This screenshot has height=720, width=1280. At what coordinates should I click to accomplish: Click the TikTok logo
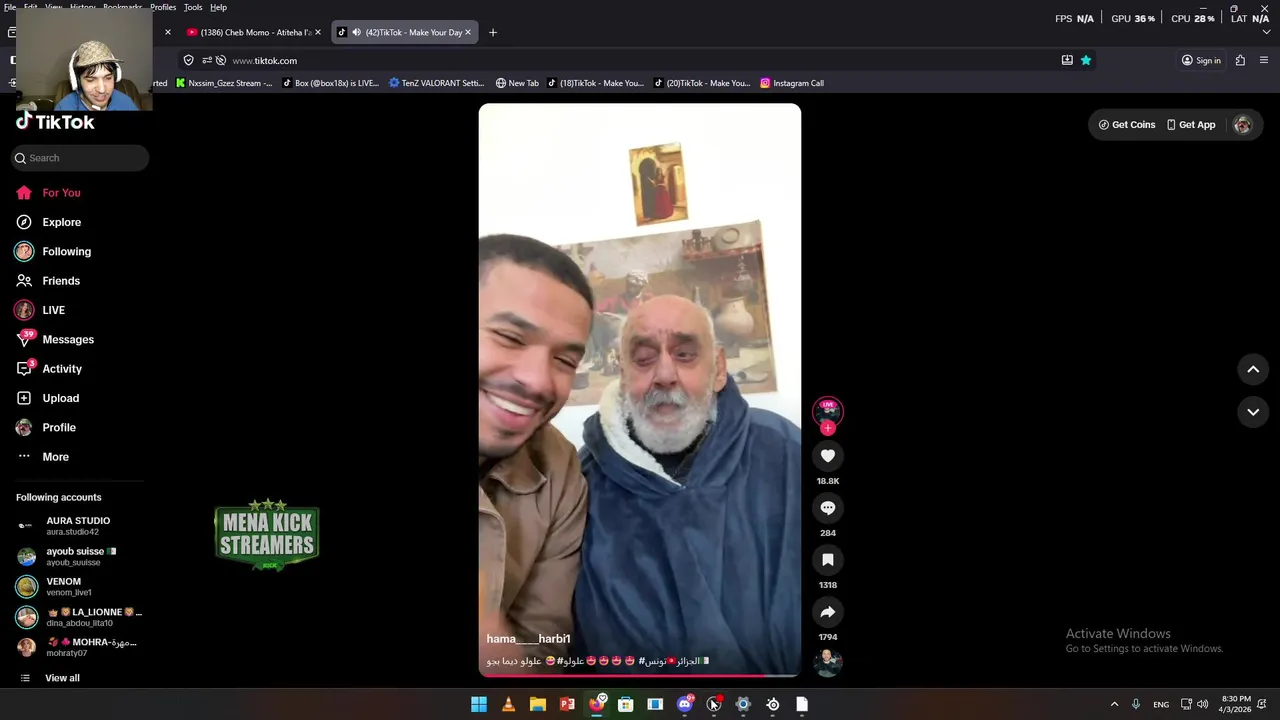point(55,122)
